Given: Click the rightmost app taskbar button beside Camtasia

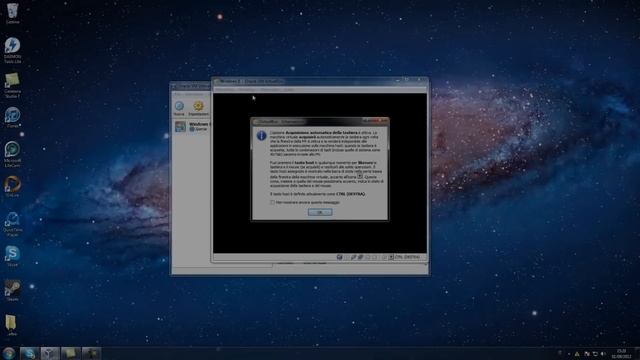Looking at the screenshot, I should [x=91, y=353].
